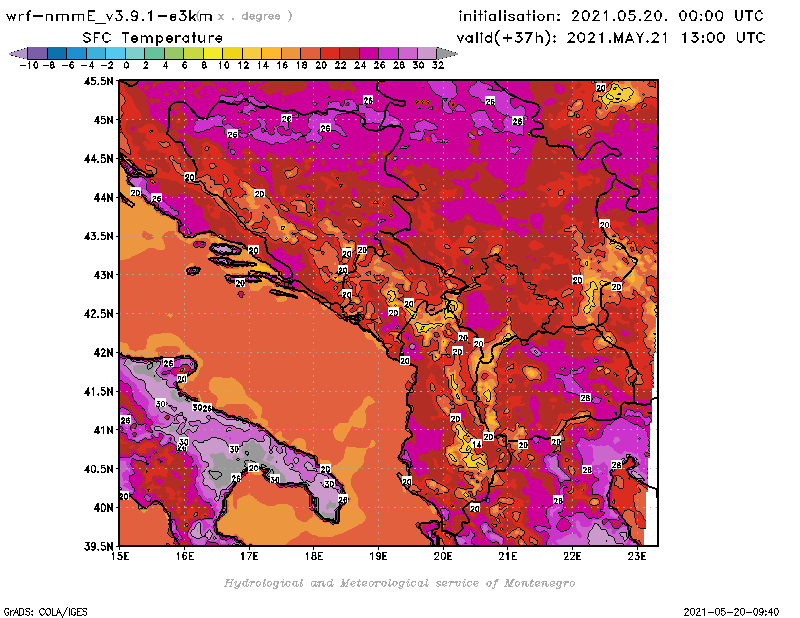Click the 44N latitude label
Screen dimensions: 800x618
coord(103,197)
